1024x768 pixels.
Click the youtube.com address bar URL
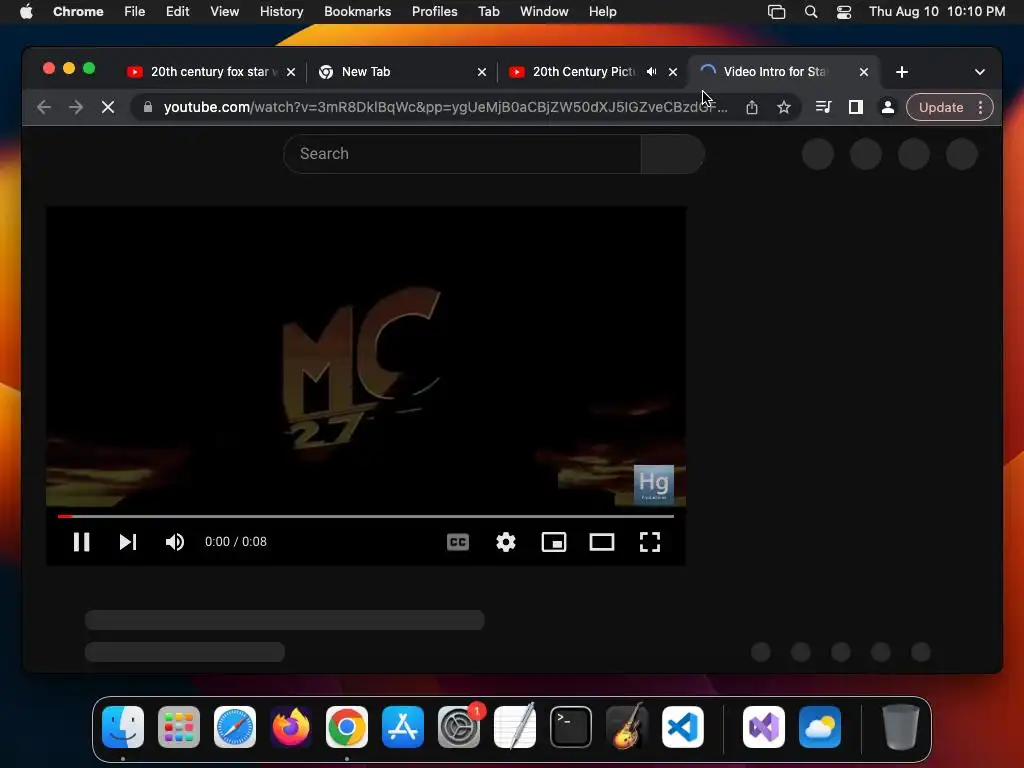(x=445, y=107)
